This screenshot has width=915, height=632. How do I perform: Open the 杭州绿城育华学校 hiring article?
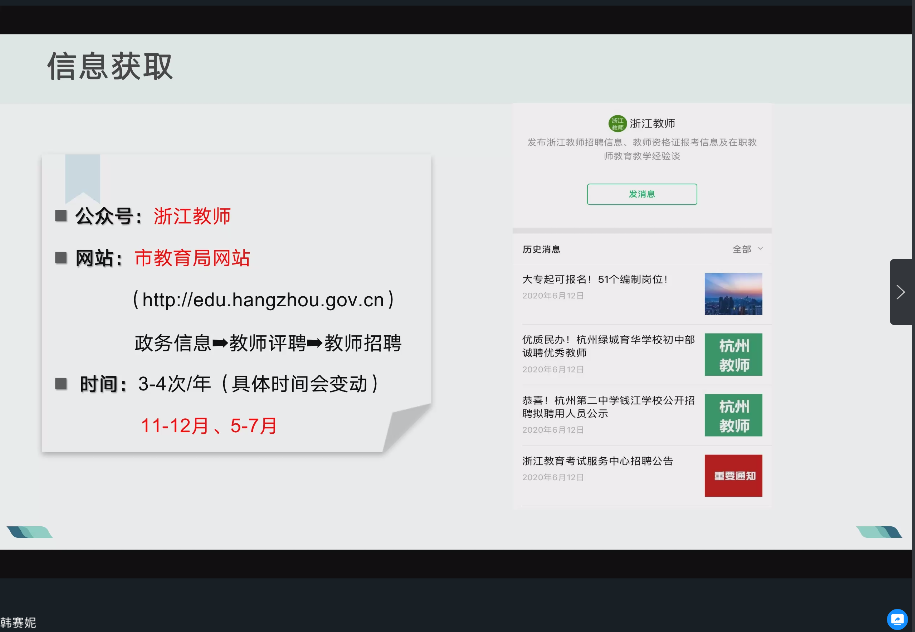(x=608, y=346)
